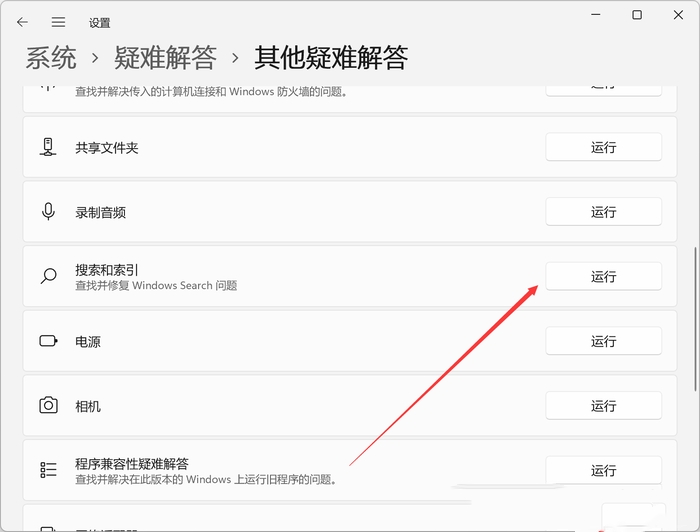Click the camera icon for 相机

coord(48,406)
